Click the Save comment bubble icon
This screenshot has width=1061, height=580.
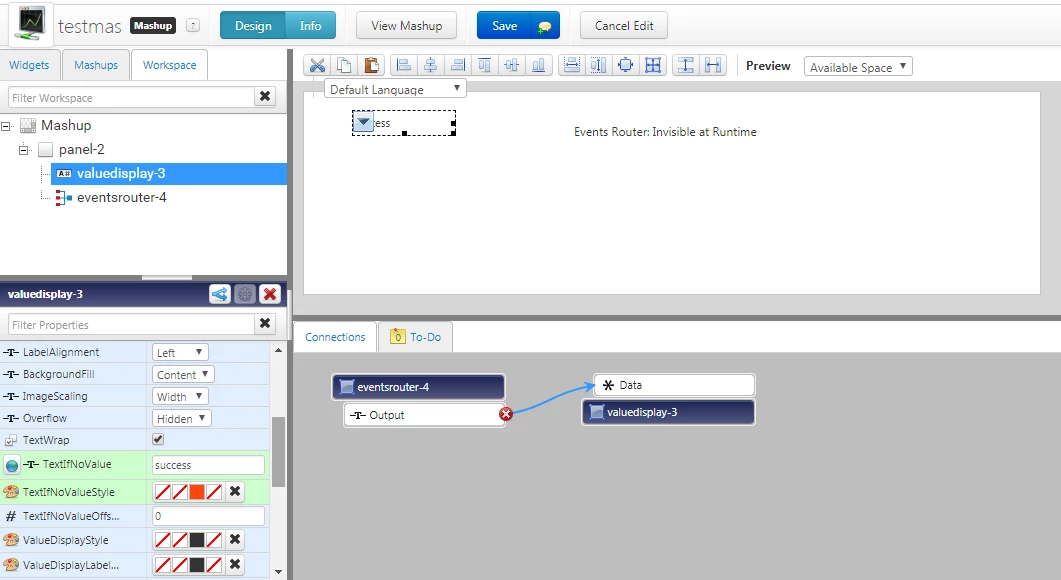point(545,26)
